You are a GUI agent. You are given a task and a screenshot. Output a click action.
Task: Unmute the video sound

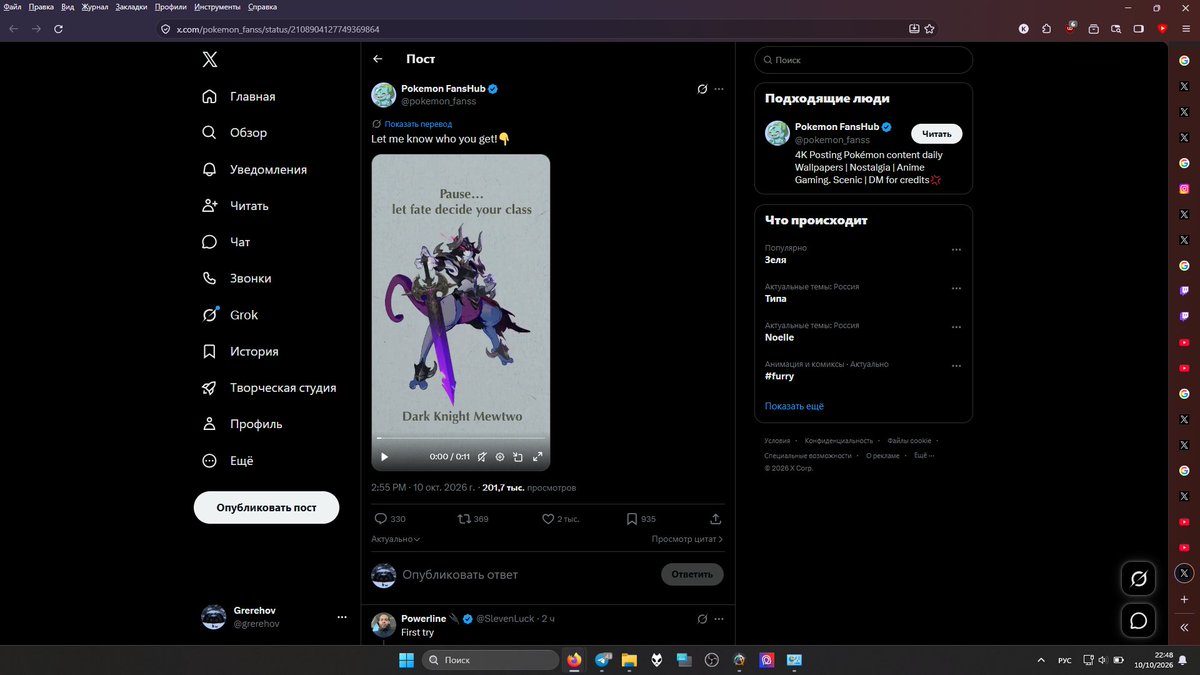click(481, 457)
